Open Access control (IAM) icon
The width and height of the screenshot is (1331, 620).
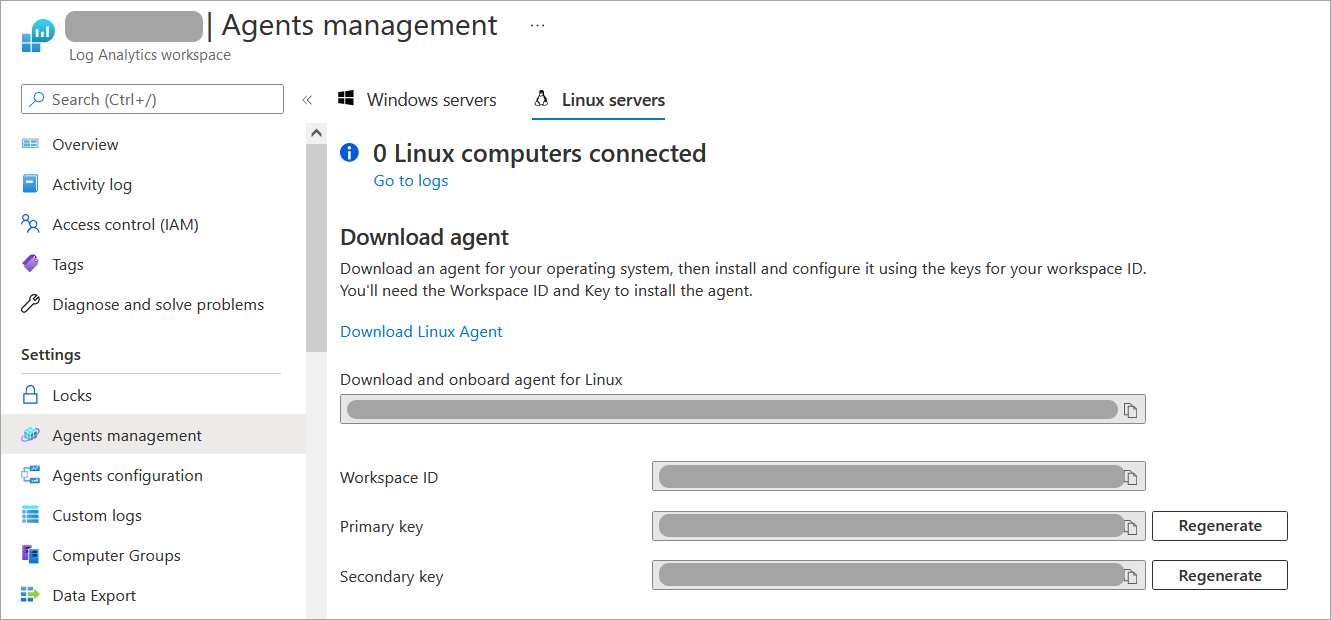click(30, 224)
